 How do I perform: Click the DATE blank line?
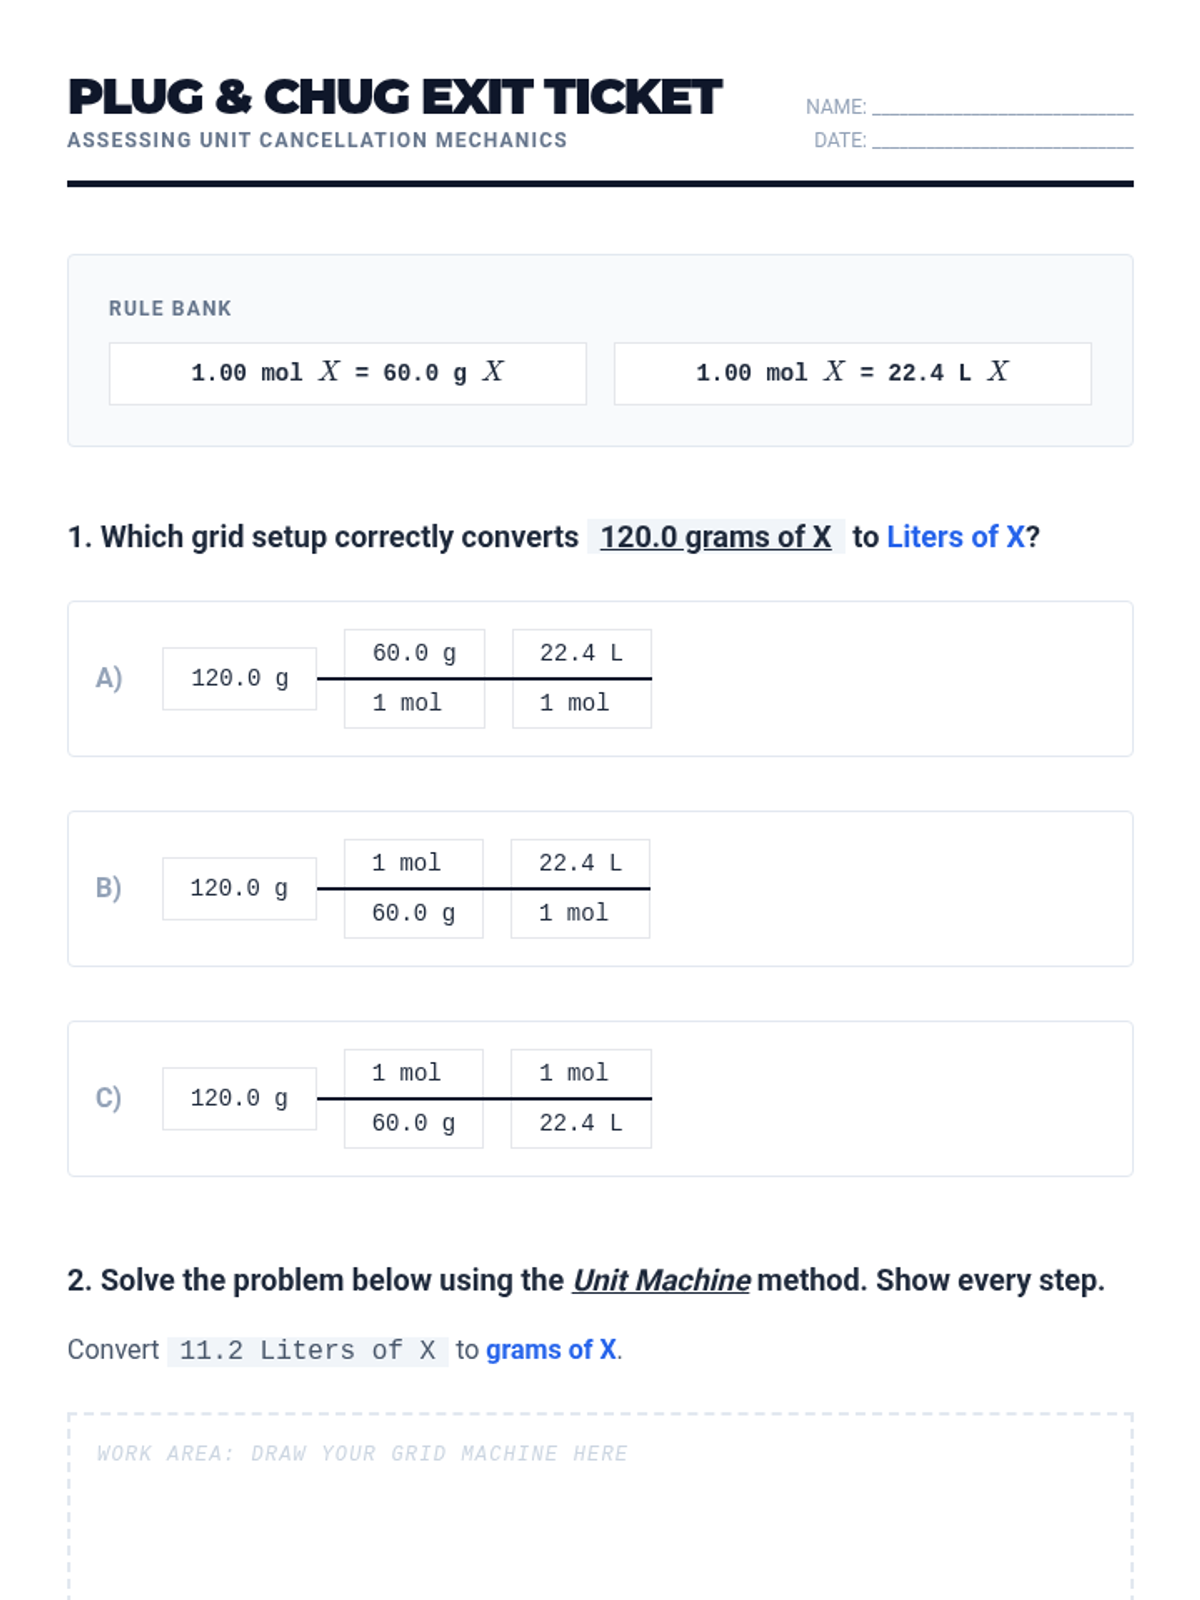[x=1002, y=140]
